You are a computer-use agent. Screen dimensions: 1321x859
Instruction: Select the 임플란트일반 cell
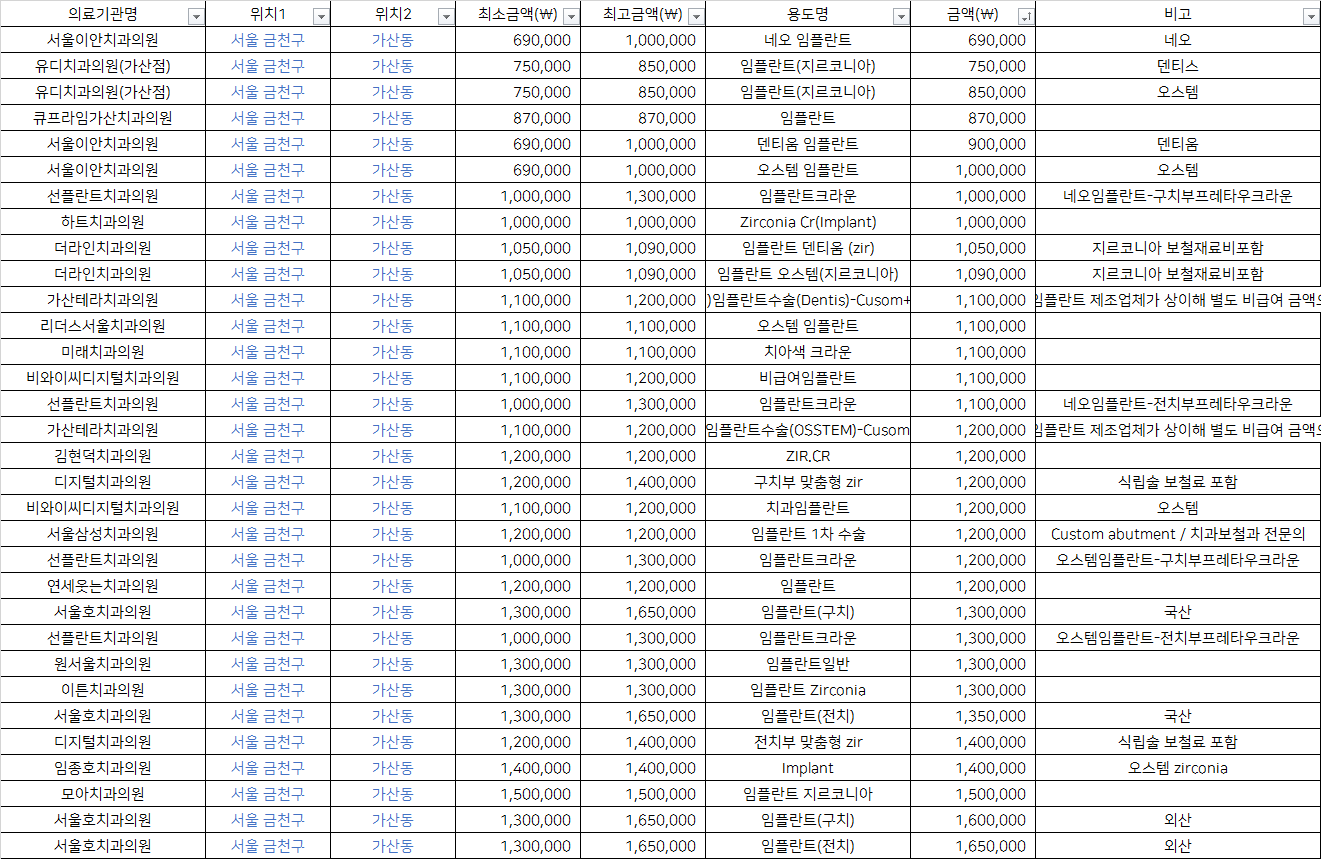[808, 664]
